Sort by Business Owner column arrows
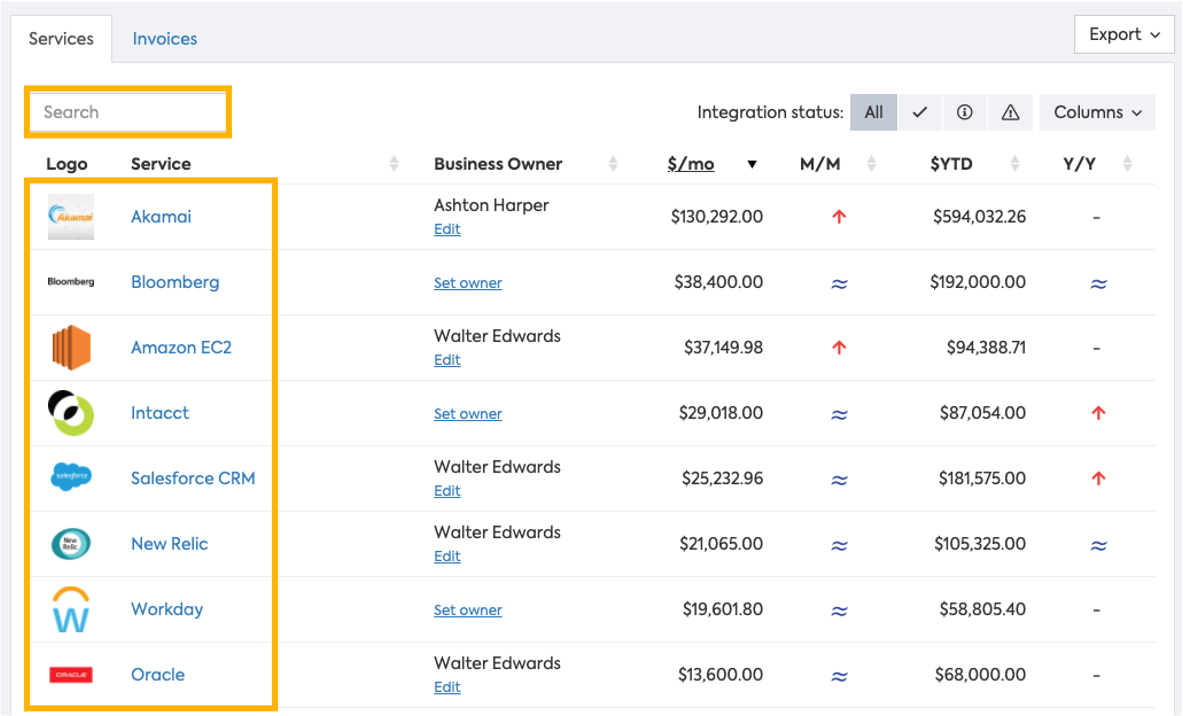Image resolution: width=1183 pixels, height=716 pixels. [x=613, y=164]
